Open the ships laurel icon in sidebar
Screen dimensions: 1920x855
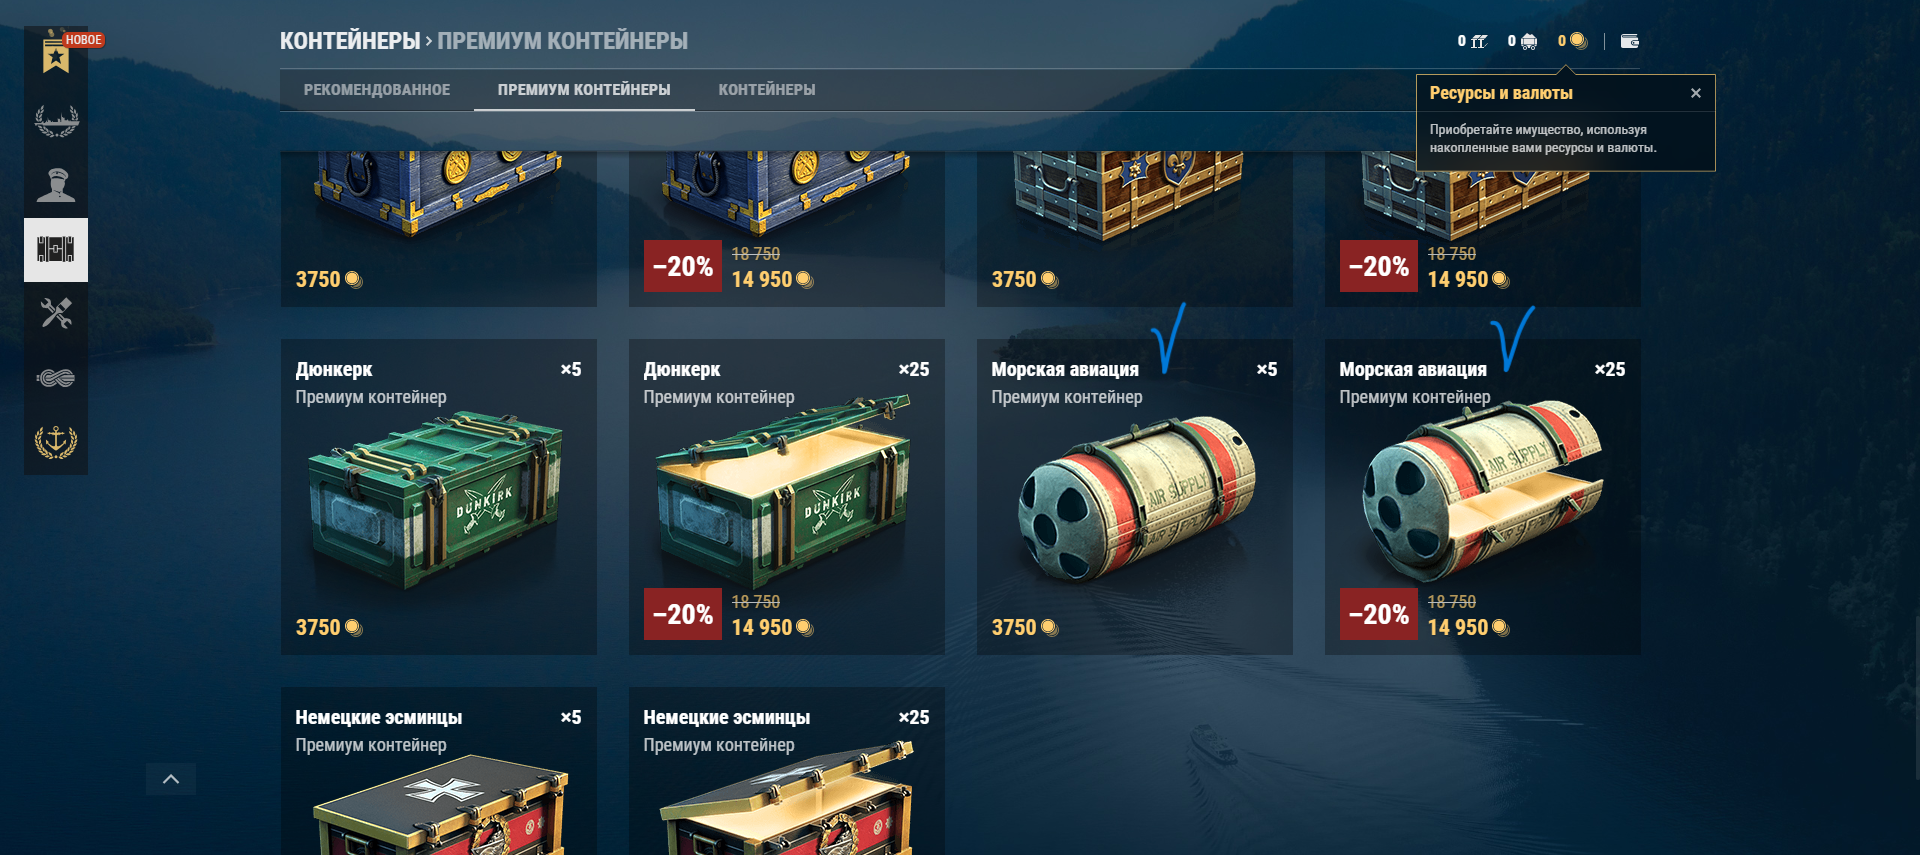(x=56, y=121)
